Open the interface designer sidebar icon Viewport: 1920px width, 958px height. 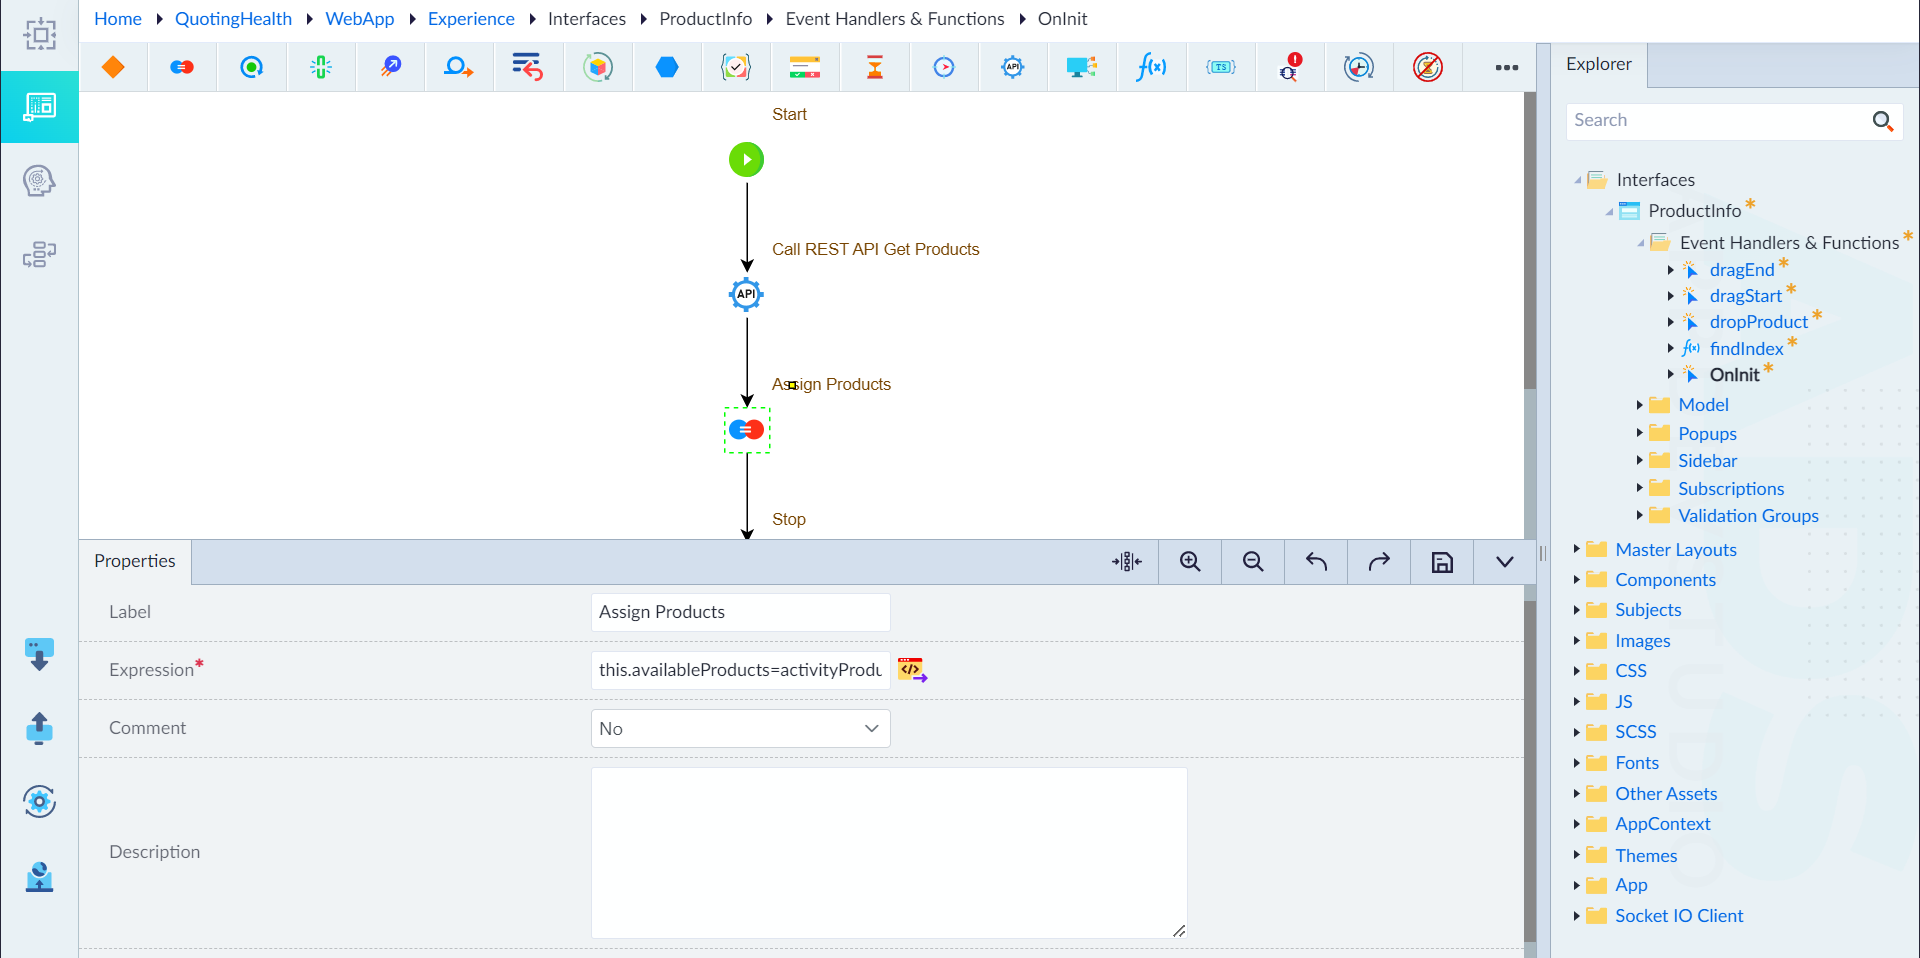[x=40, y=106]
